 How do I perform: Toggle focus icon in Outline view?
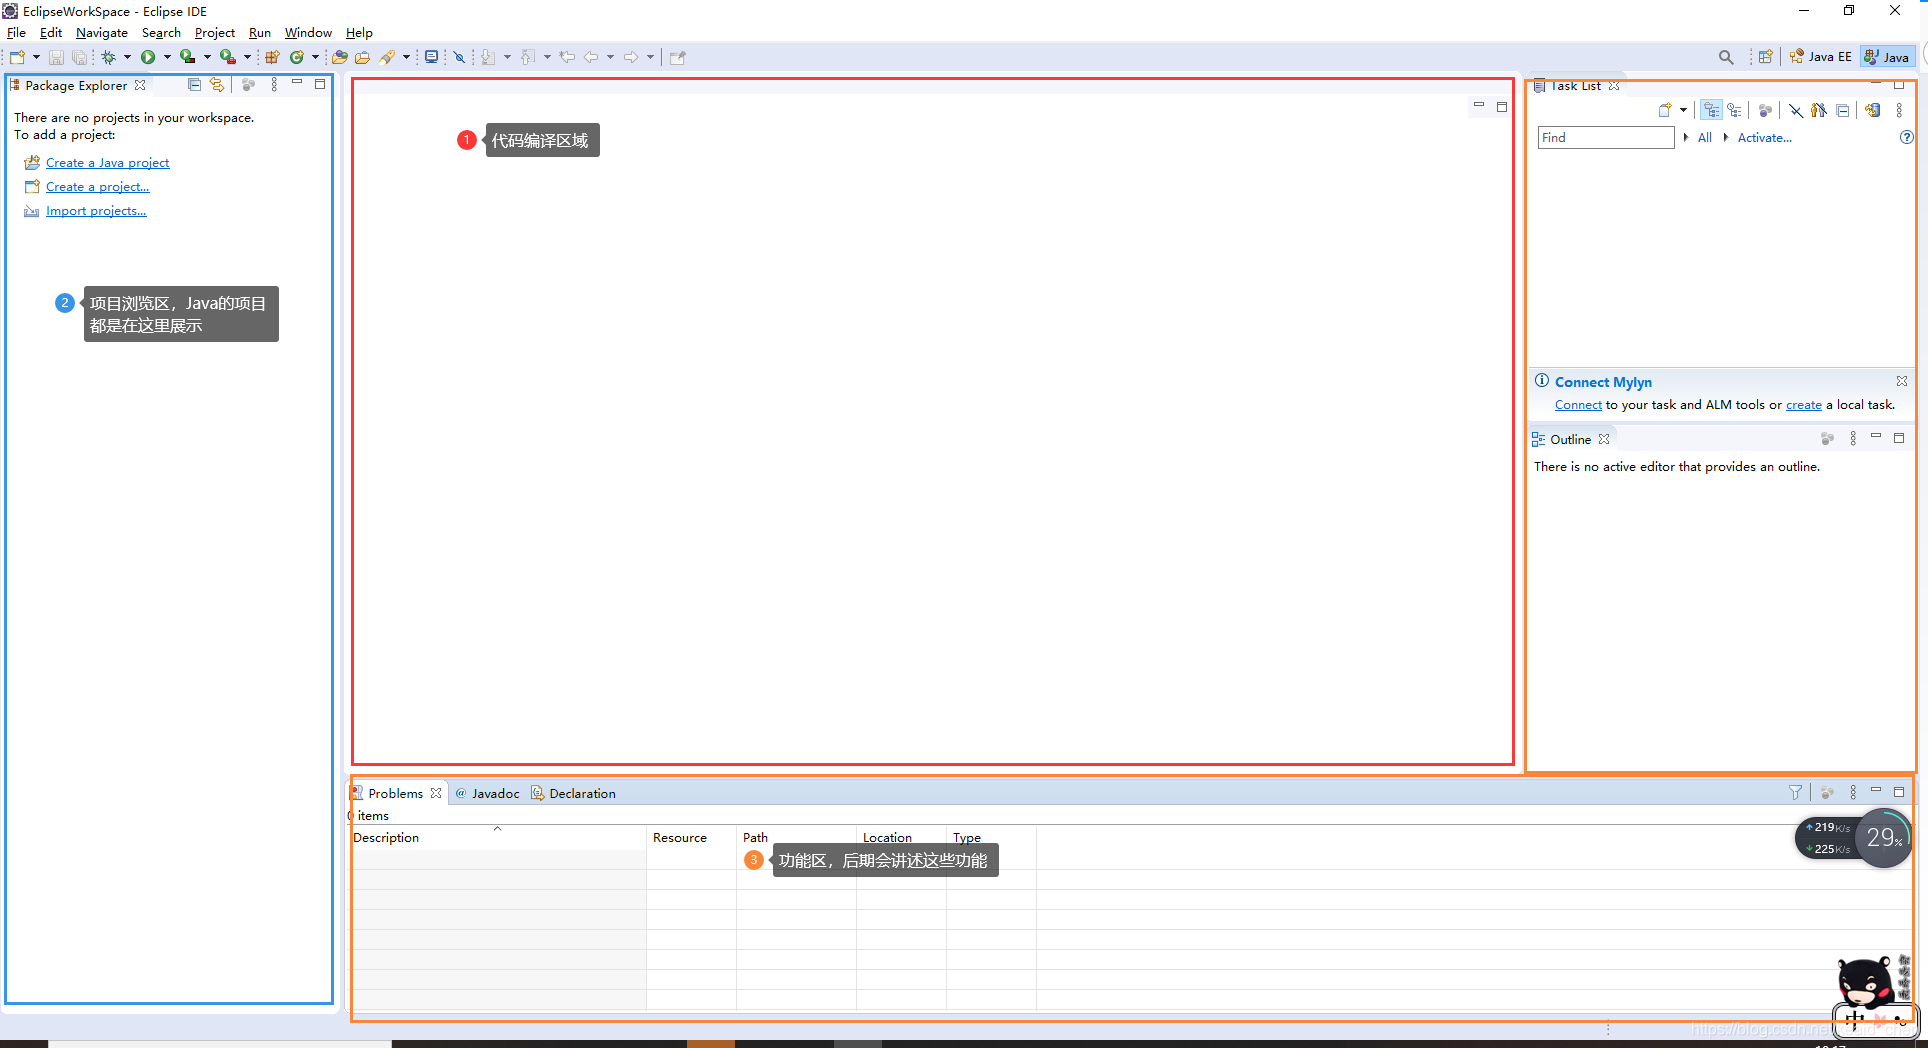click(1827, 439)
